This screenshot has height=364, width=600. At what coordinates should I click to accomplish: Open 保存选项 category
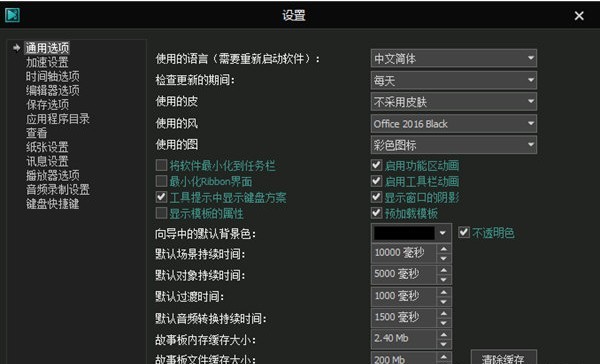pyautogui.click(x=47, y=104)
